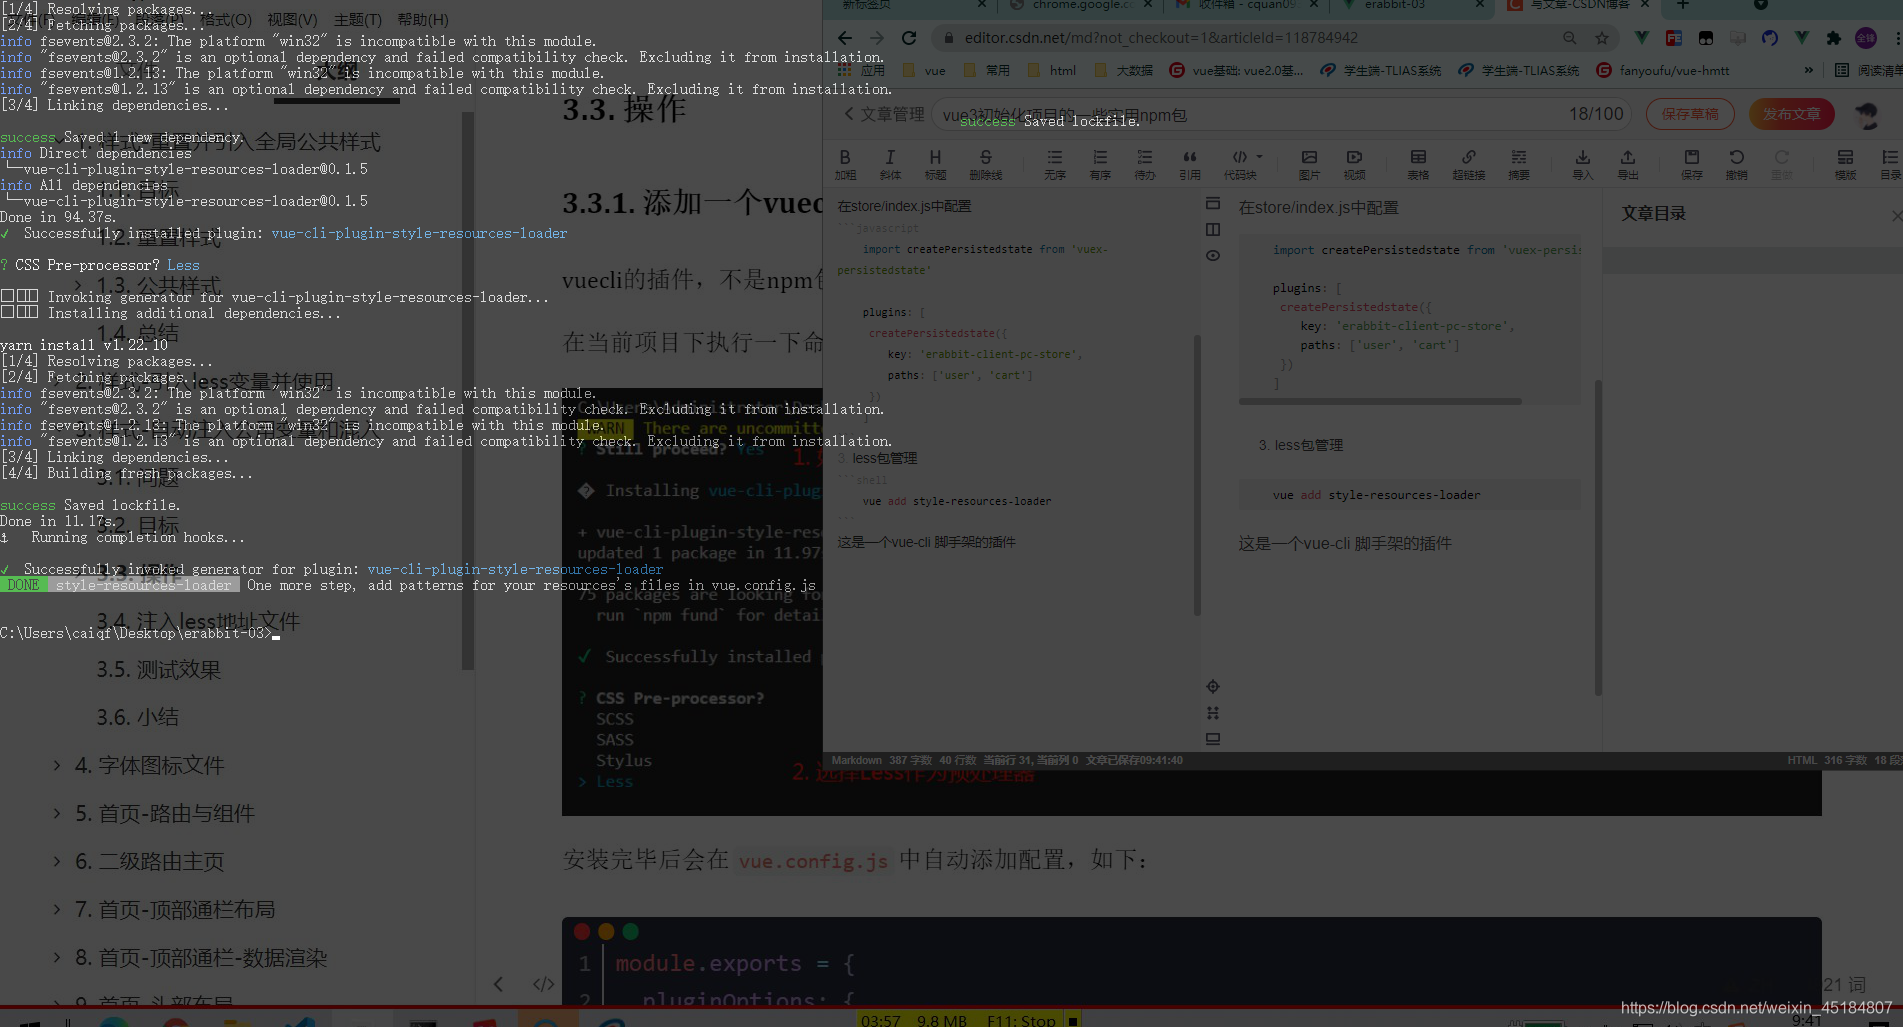This screenshot has width=1903, height=1027.
Task: Export the article with the 导出 icon
Action: [1628, 164]
